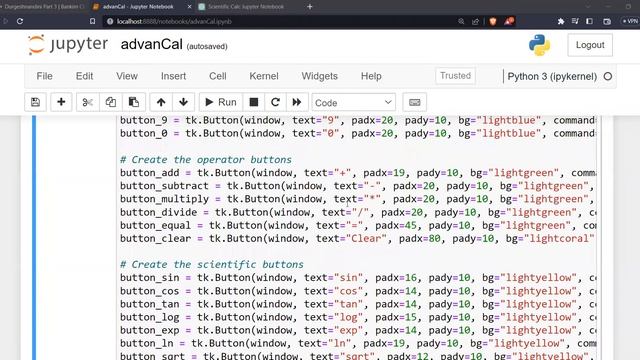
Task: Click the share icon in address bar
Action: tap(476, 21)
